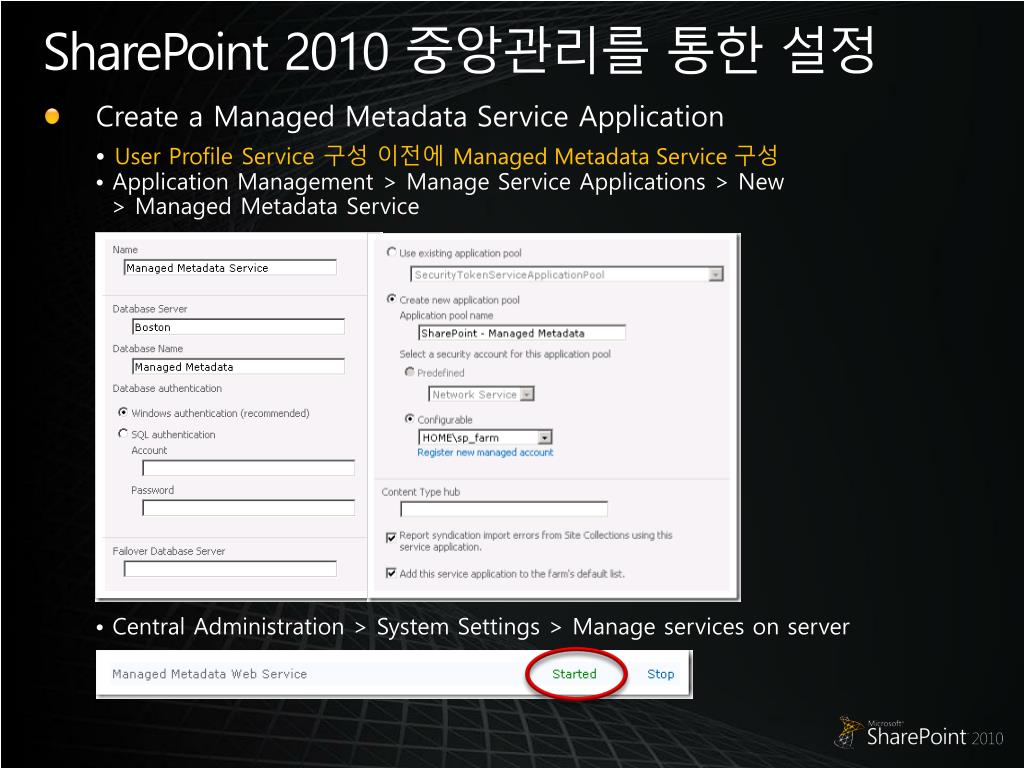Click the Database Name field showing Managed Metadata
The width and height of the screenshot is (1024, 768).
[x=238, y=366]
